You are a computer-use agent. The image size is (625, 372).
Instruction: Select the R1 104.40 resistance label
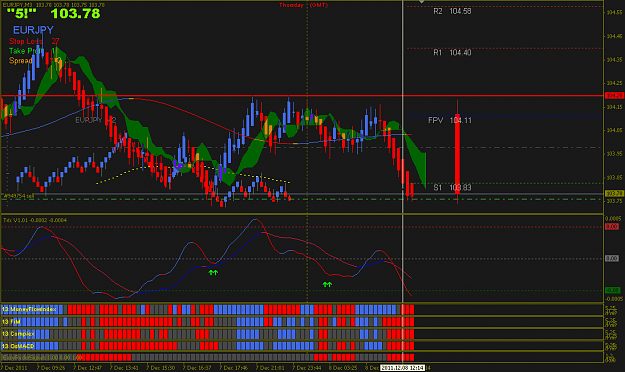pyautogui.click(x=452, y=53)
